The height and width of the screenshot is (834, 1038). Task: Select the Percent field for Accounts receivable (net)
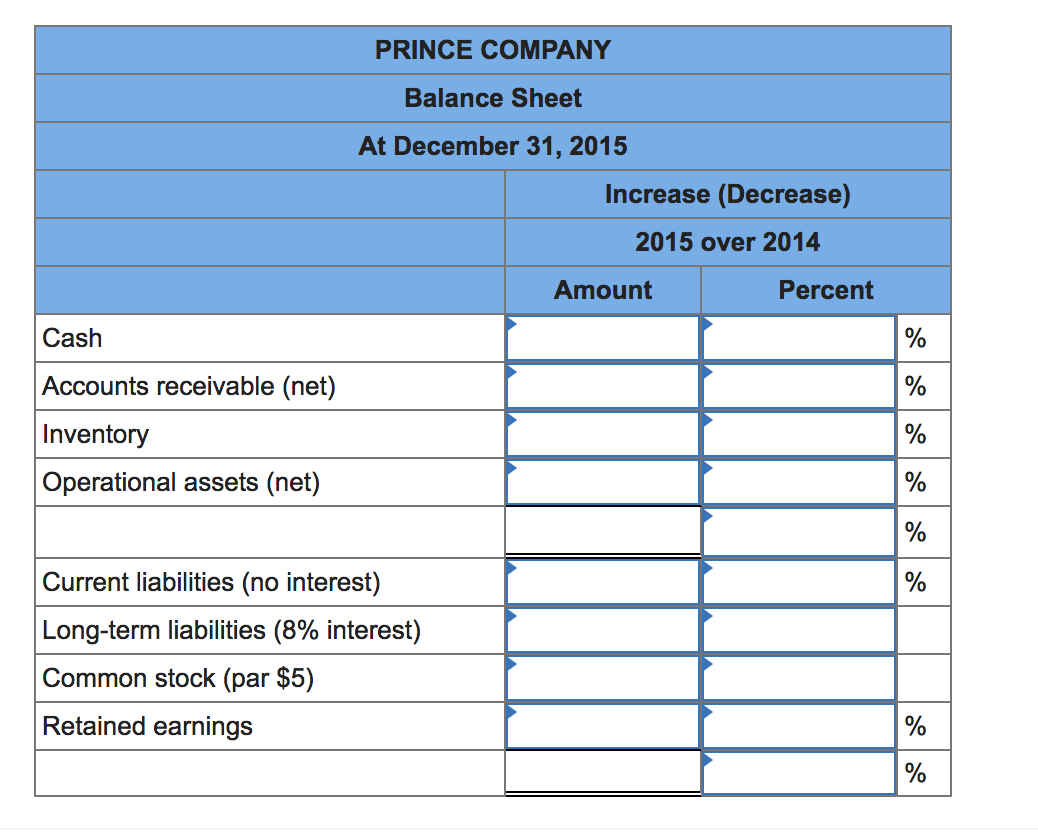click(798, 386)
